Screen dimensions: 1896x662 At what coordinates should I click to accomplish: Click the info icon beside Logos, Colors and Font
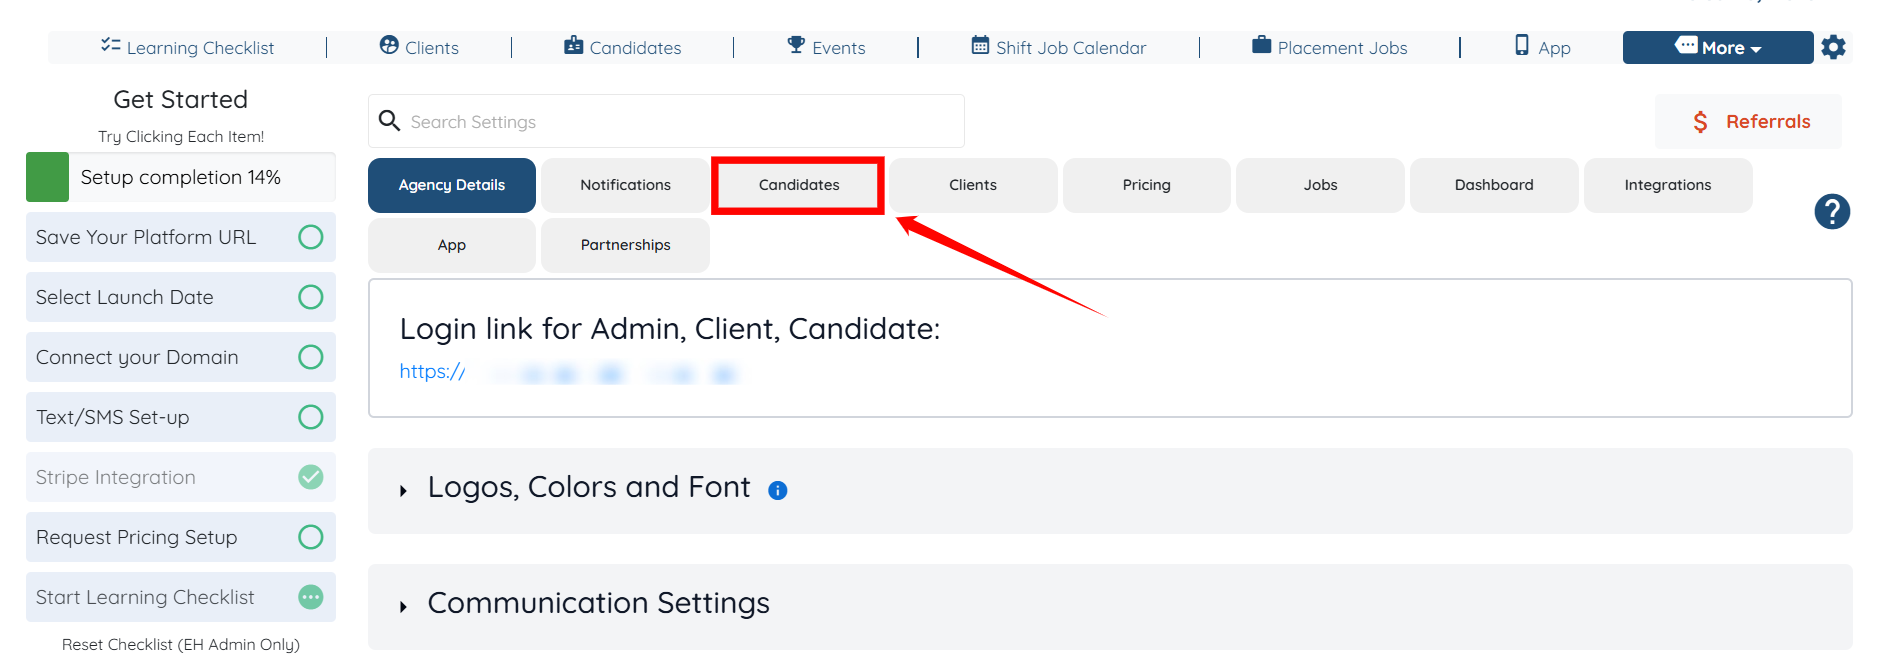777,490
